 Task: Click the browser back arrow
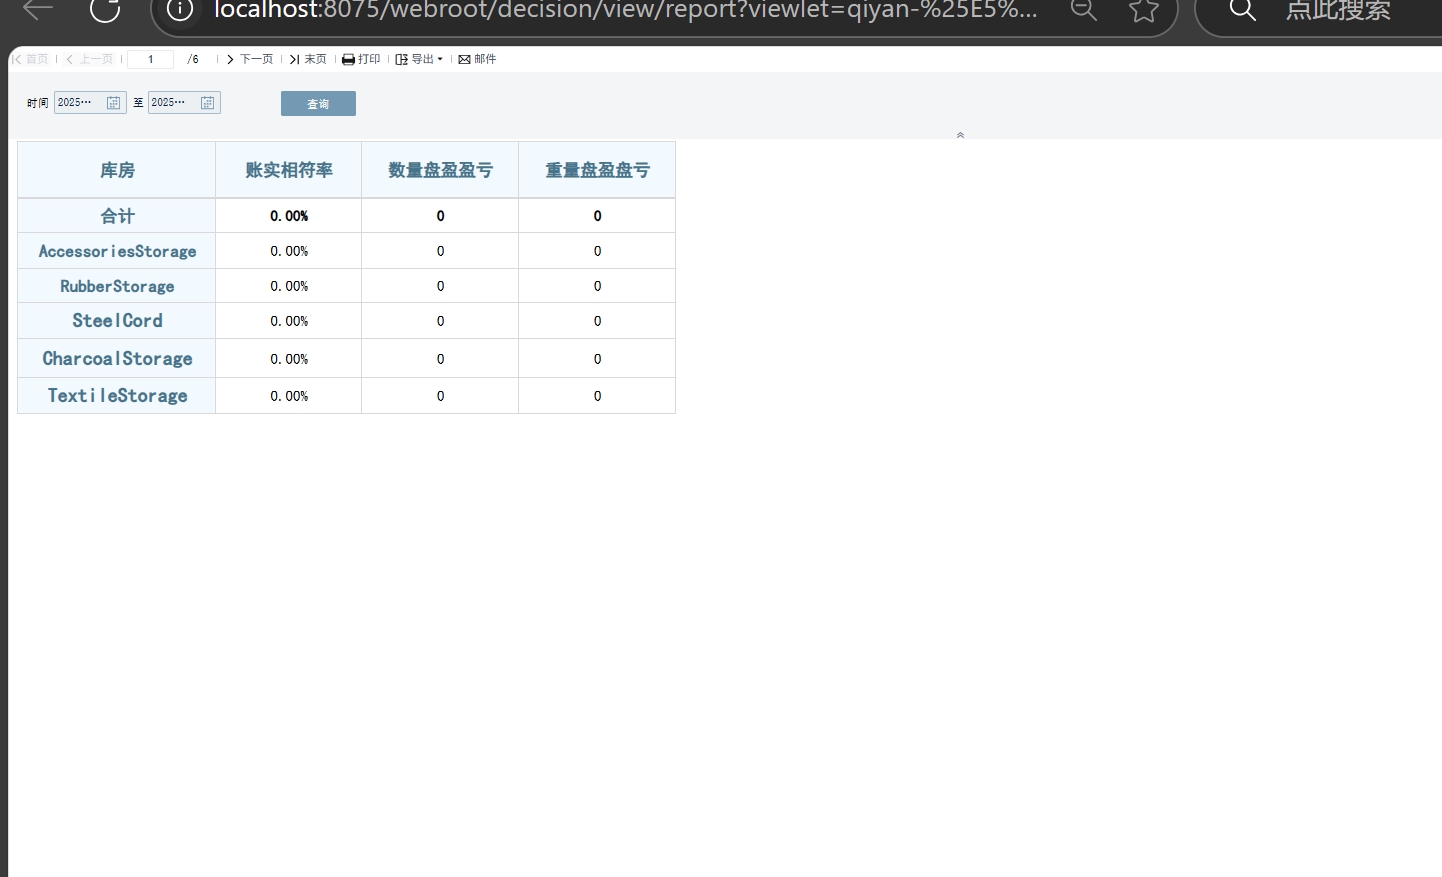pos(38,10)
